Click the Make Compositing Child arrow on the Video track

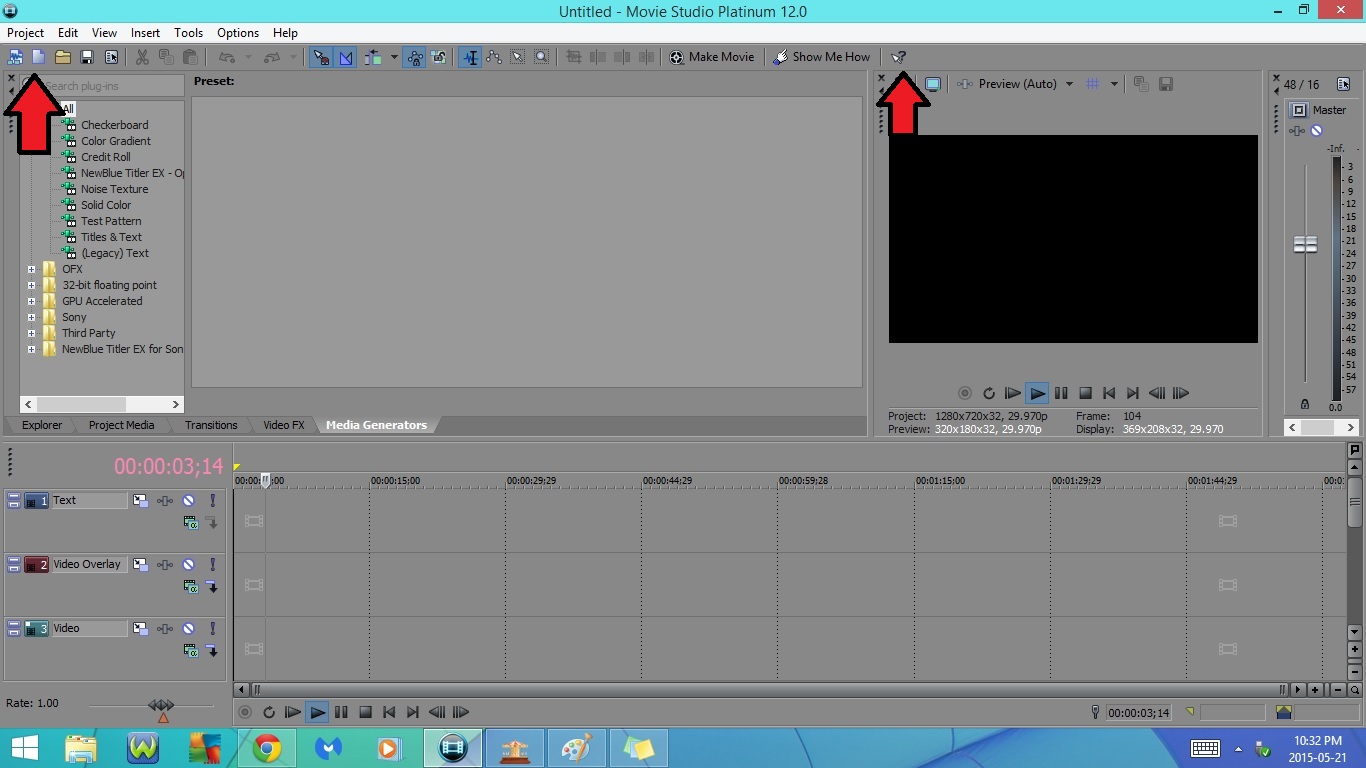point(212,651)
